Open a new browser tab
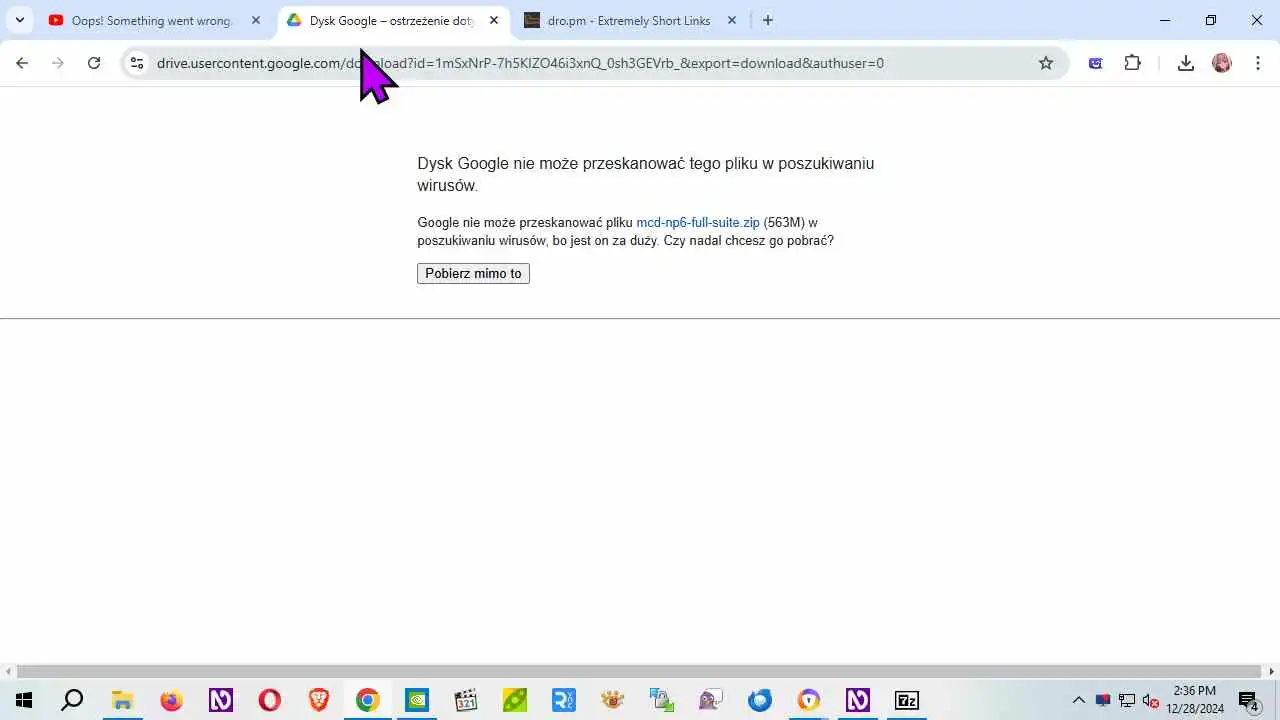 point(768,20)
